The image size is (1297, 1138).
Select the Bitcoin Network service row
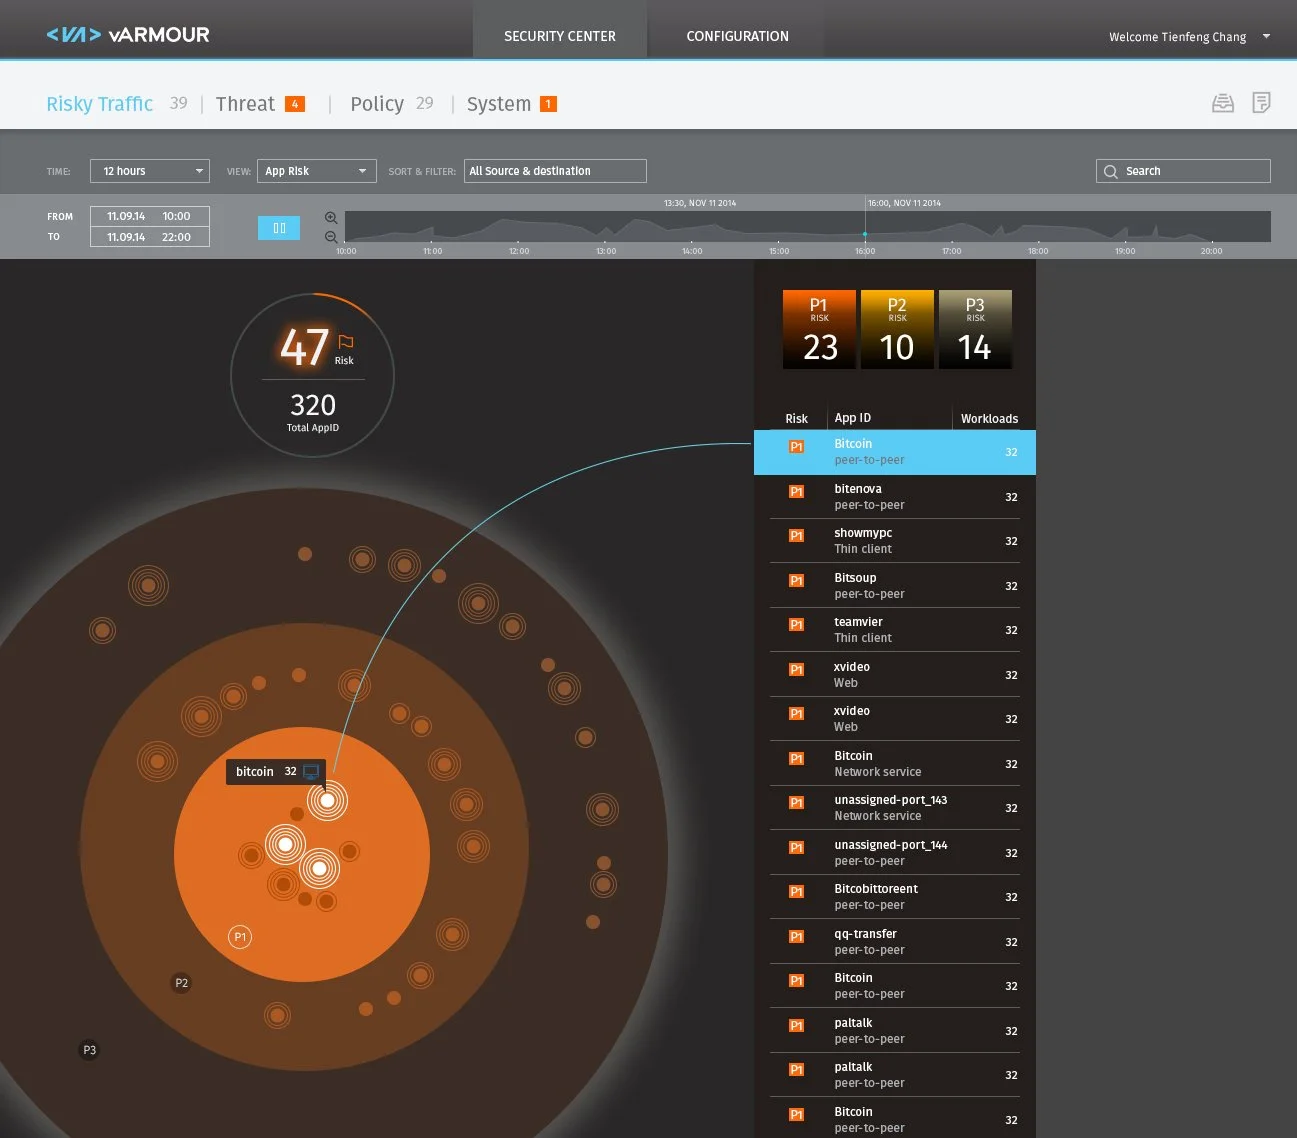click(894, 764)
